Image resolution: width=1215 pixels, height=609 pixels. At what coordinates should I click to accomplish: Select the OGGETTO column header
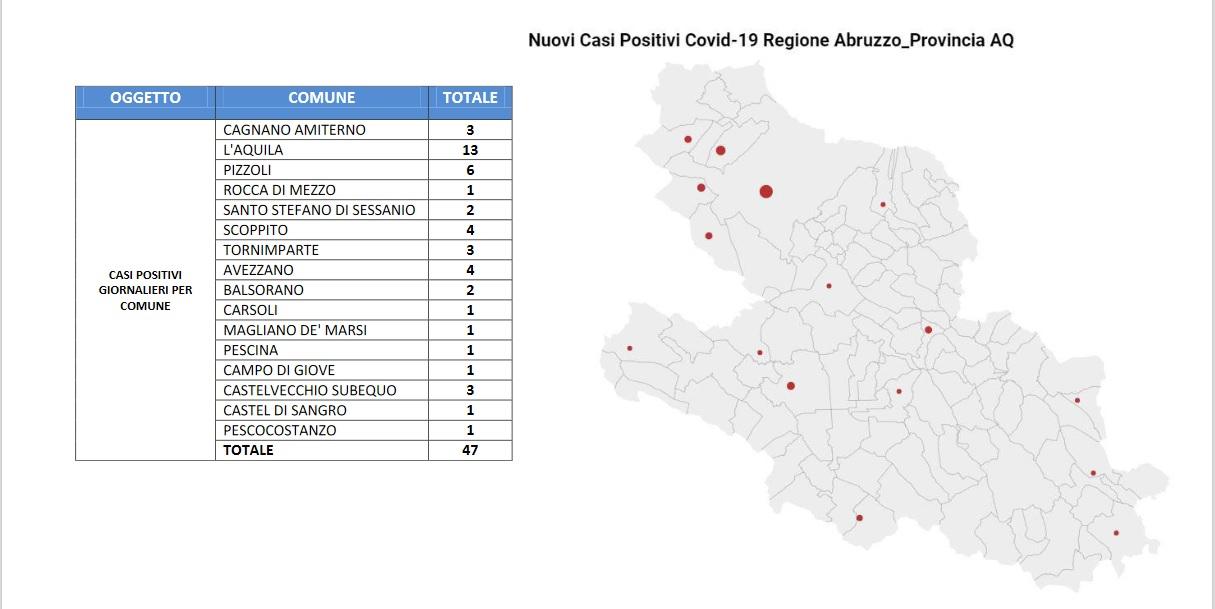pyautogui.click(x=145, y=98)
